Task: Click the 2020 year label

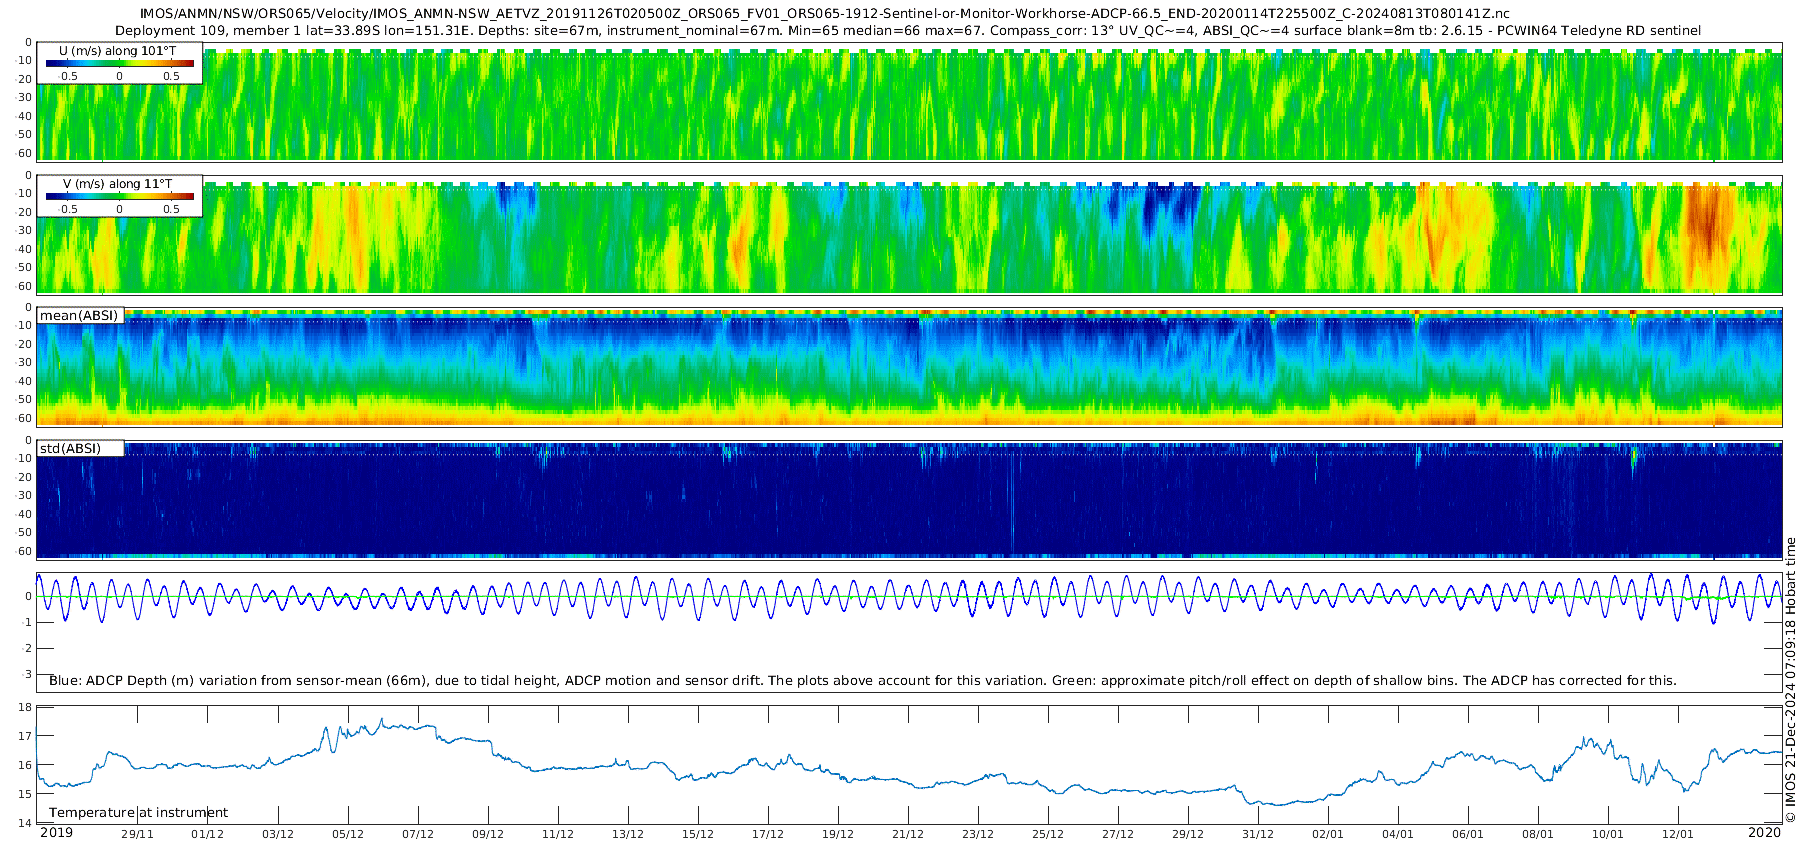Action: (x=1764, y=833)
